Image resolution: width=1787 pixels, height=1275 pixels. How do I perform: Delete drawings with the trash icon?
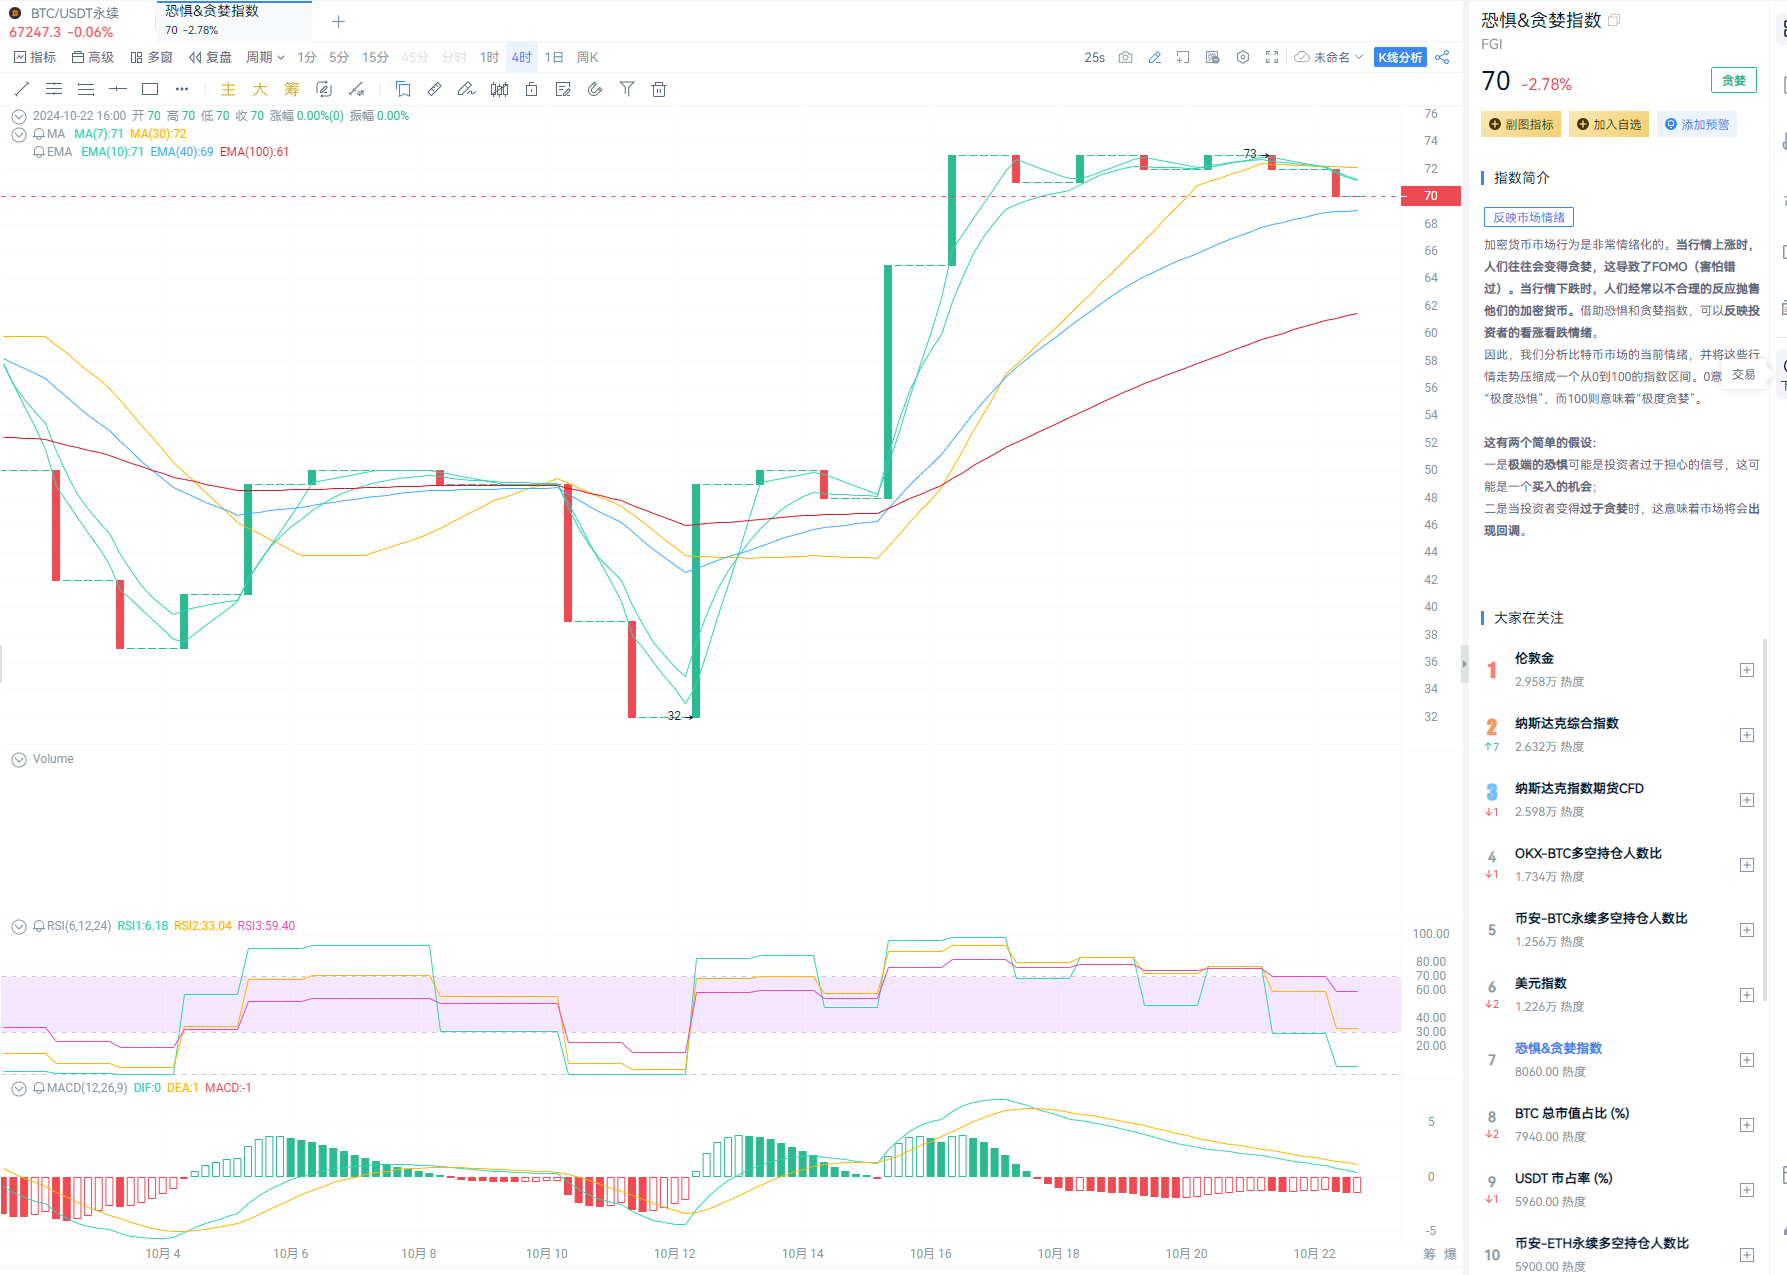click(659, 89)
